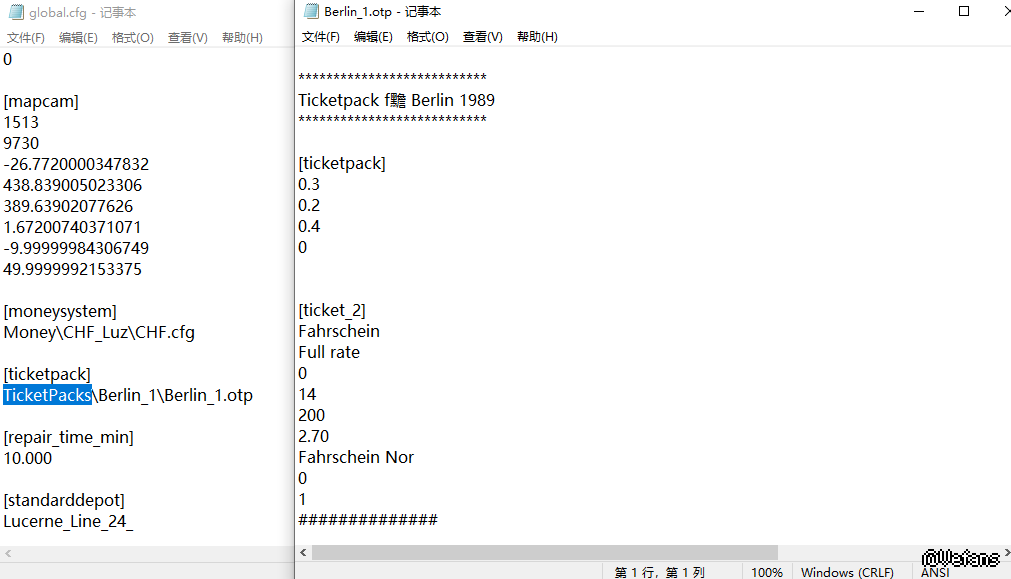The height and width of the screenshot is (579, 1011).
Task: Click left scroll arrow in global.cfg window
Action: click(x=8, y=553)
